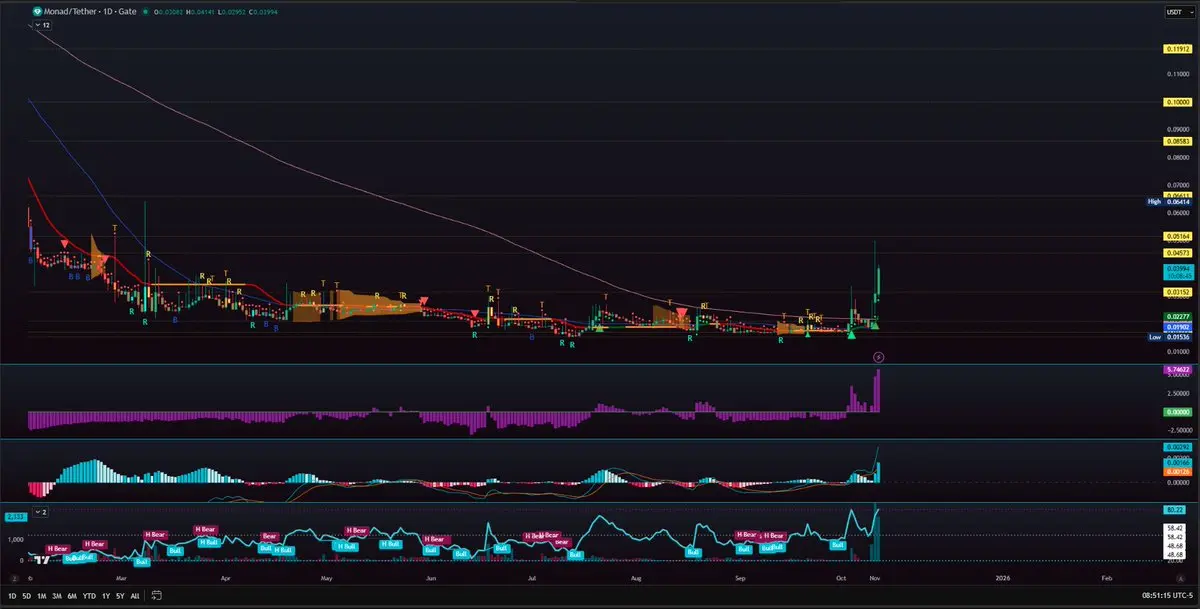Click the 80.22 RSI value label

[x=1175, y=510]
